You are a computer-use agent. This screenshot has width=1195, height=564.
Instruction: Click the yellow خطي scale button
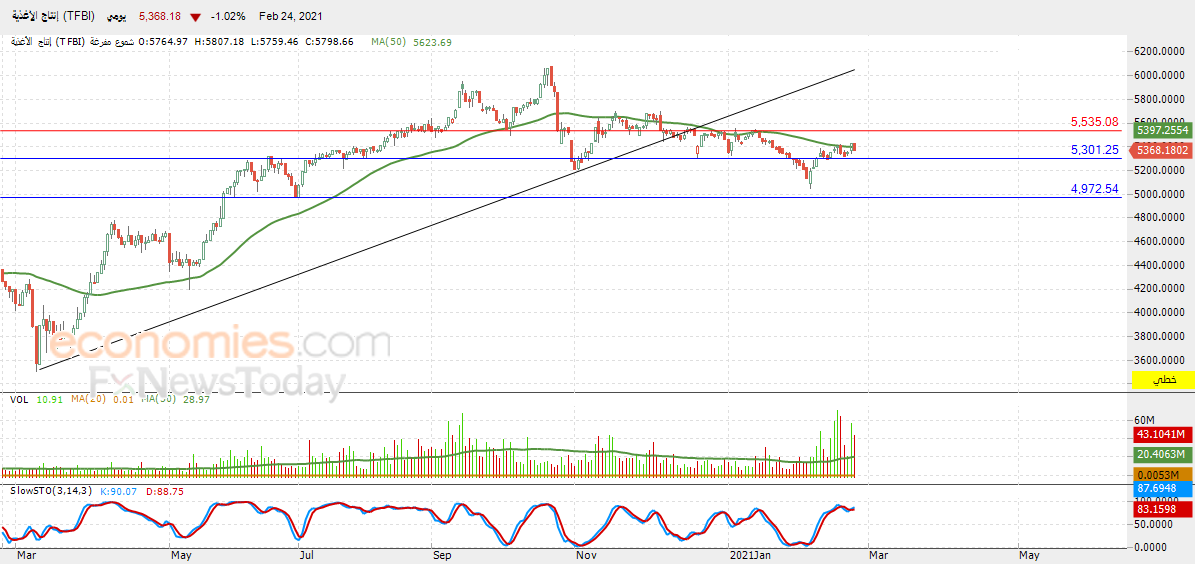click(1164, 380)
